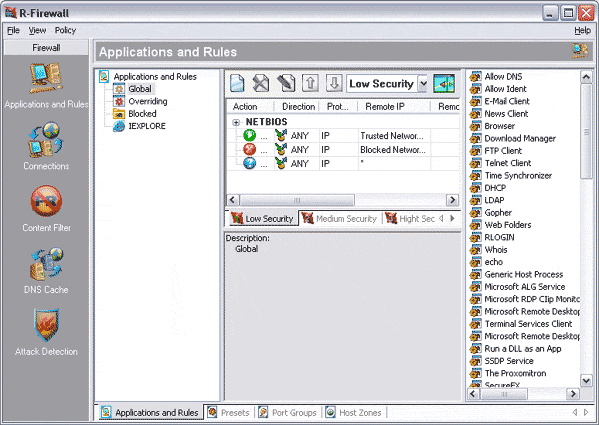Click the red block action icon in rule row

coord(249,149)
